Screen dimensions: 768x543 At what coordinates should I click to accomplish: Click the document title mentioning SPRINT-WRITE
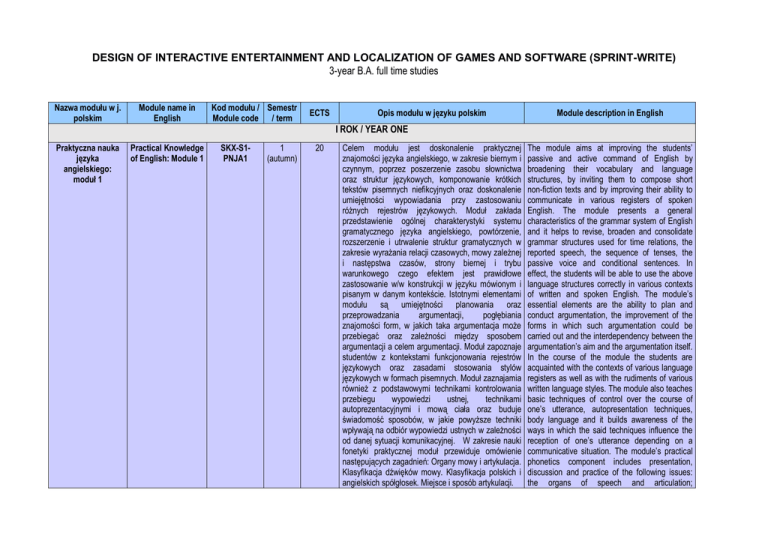pyautogui.click(x=384, y=58)
